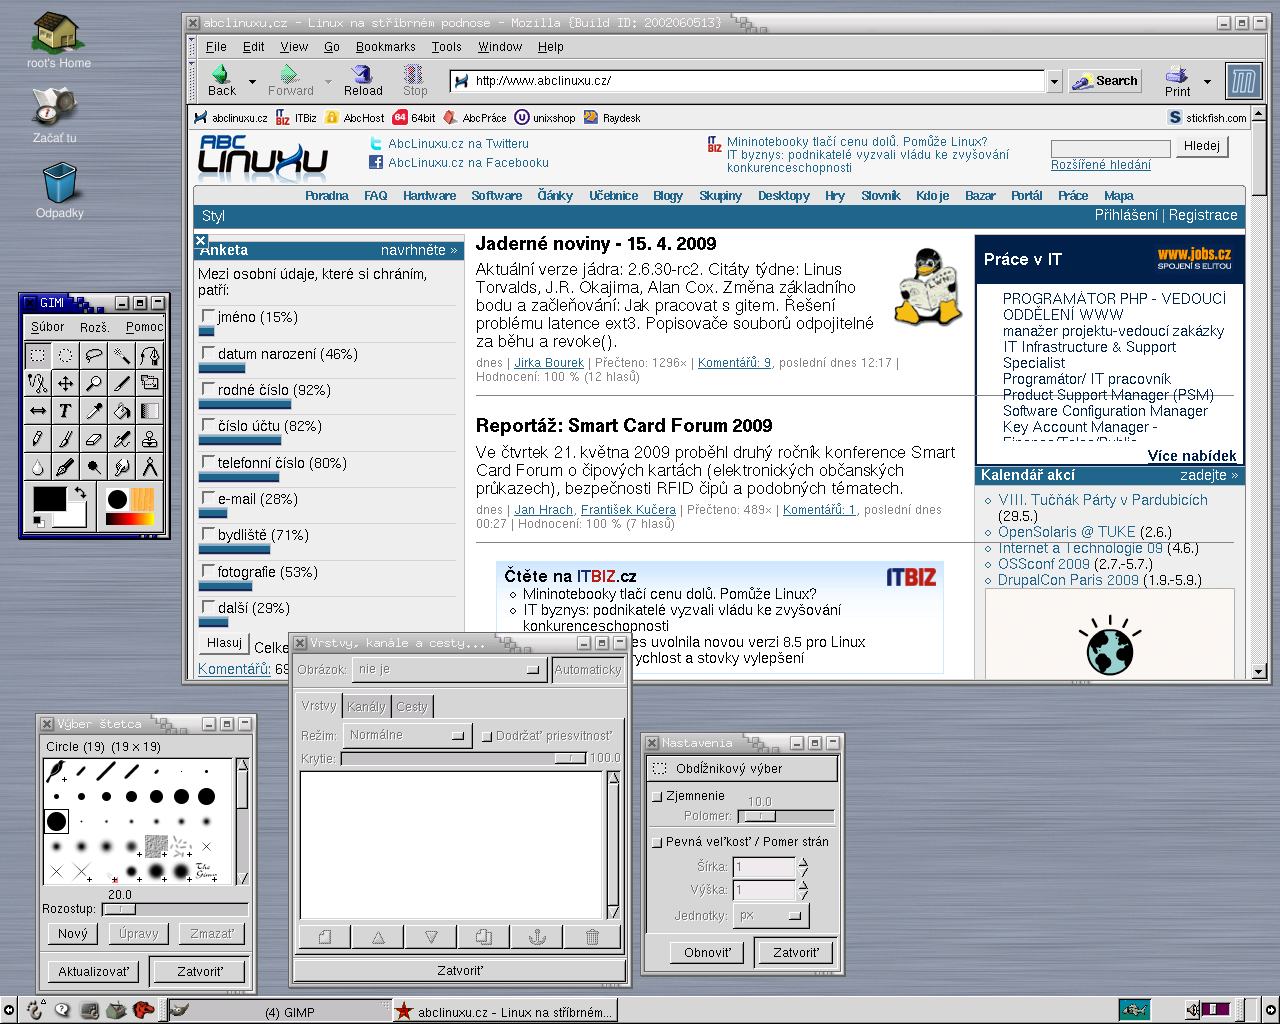Select the Color Picker eyedropper tool
Viewport: 1280px width, 1024px height.
pyautogui.click(x=93, y=411)
